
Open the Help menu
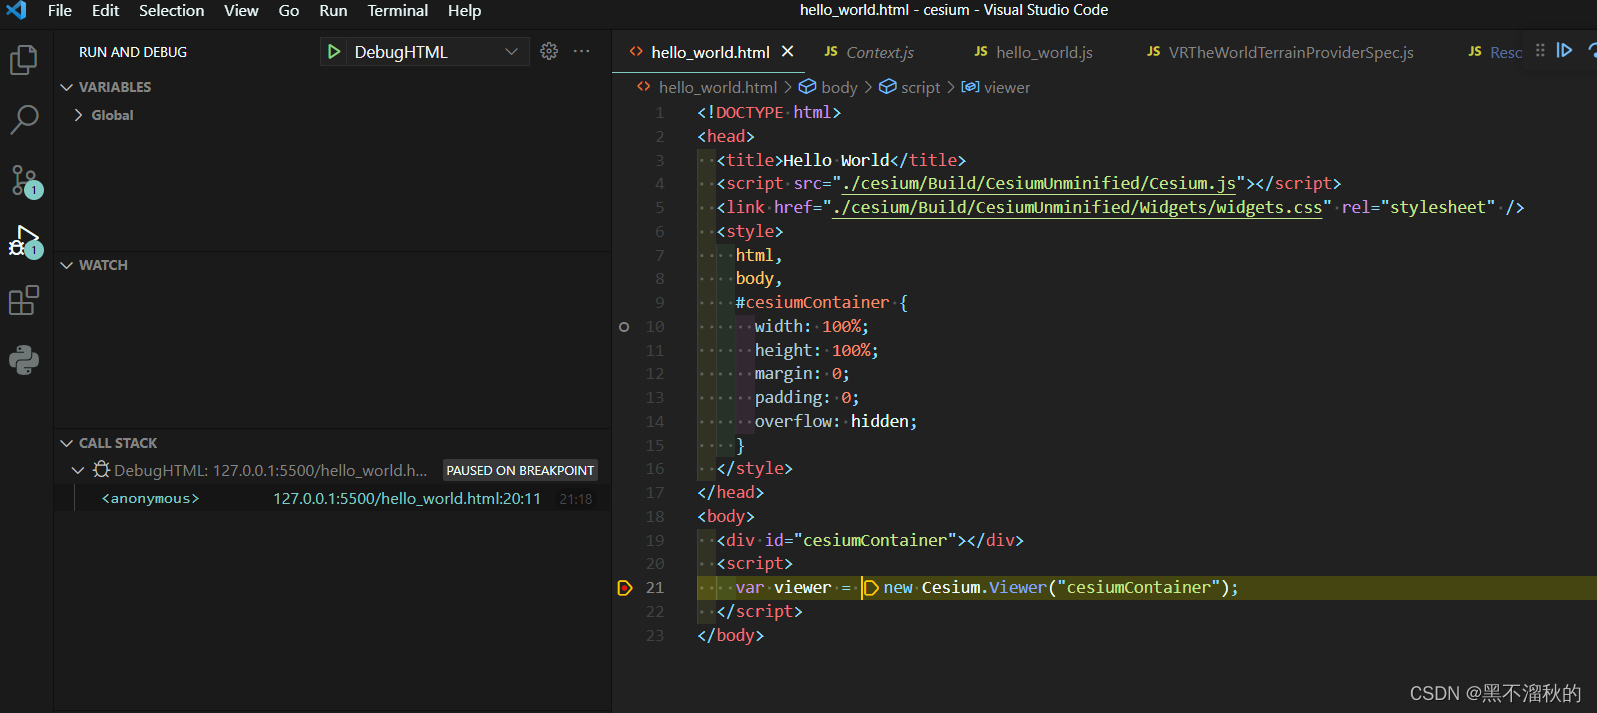click(x=464, y=11)
